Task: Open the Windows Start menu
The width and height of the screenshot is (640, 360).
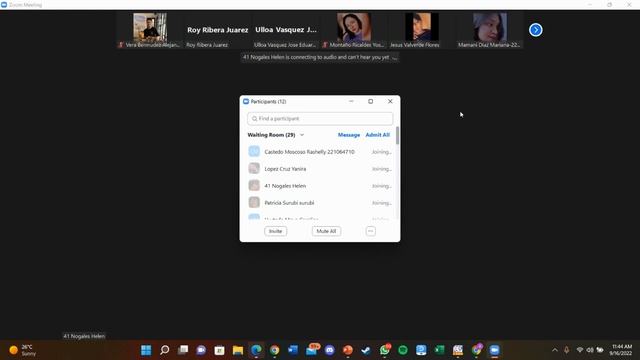Action: point(146,350)
